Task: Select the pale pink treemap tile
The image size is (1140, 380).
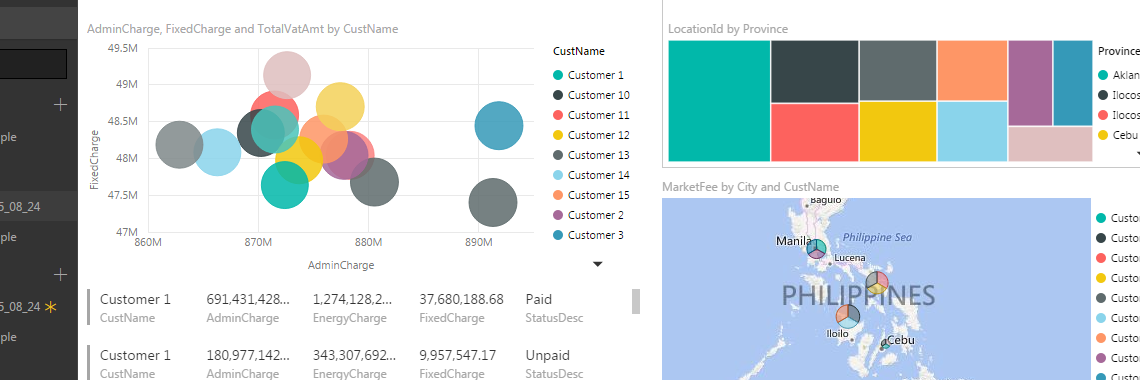Action: [x=1050, y=144]
